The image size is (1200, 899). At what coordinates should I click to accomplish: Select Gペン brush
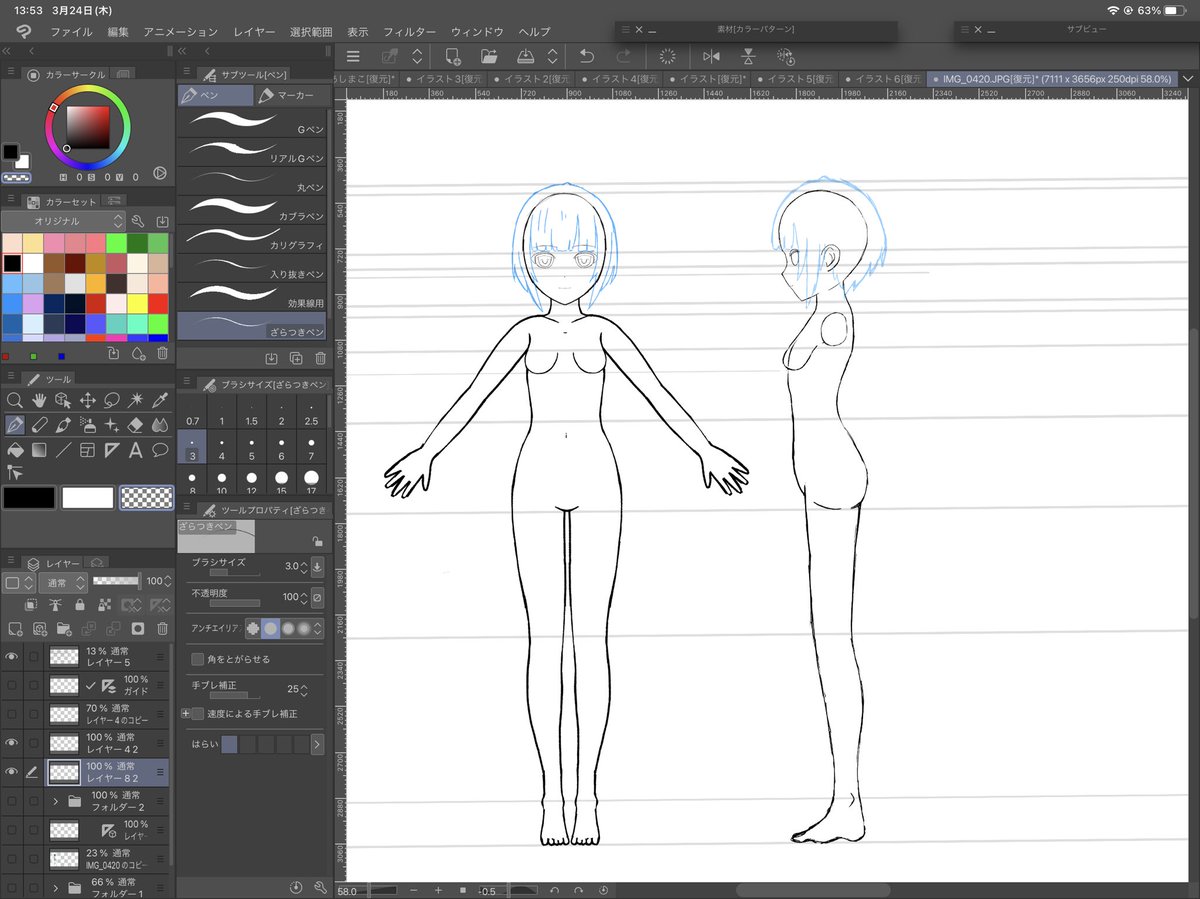252,123
